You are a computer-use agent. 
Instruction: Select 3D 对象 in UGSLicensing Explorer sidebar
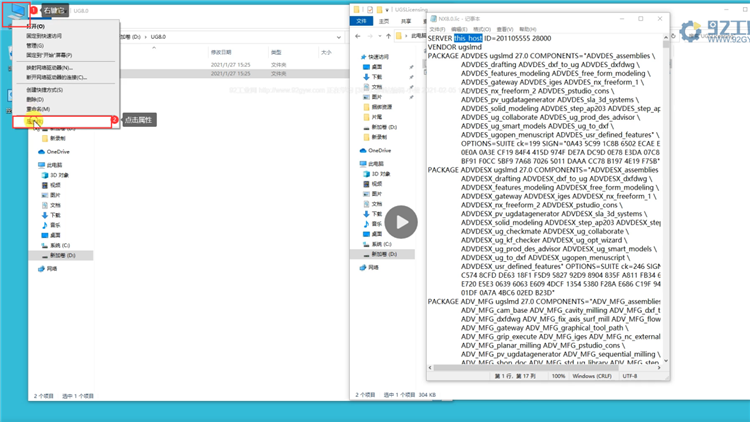click(x=377, y=174)
